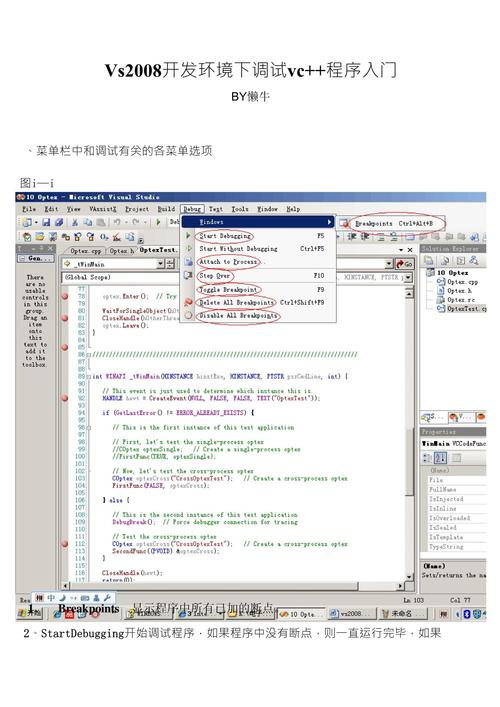Collapse the outlining box at line 96

(89, 427)
